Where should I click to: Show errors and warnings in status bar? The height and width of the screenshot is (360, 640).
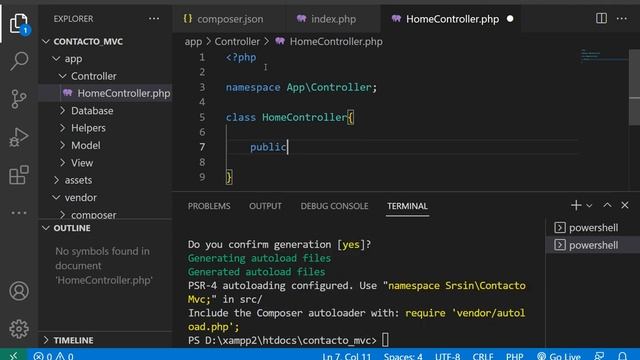pyautogui.click(x=53, y=356)
